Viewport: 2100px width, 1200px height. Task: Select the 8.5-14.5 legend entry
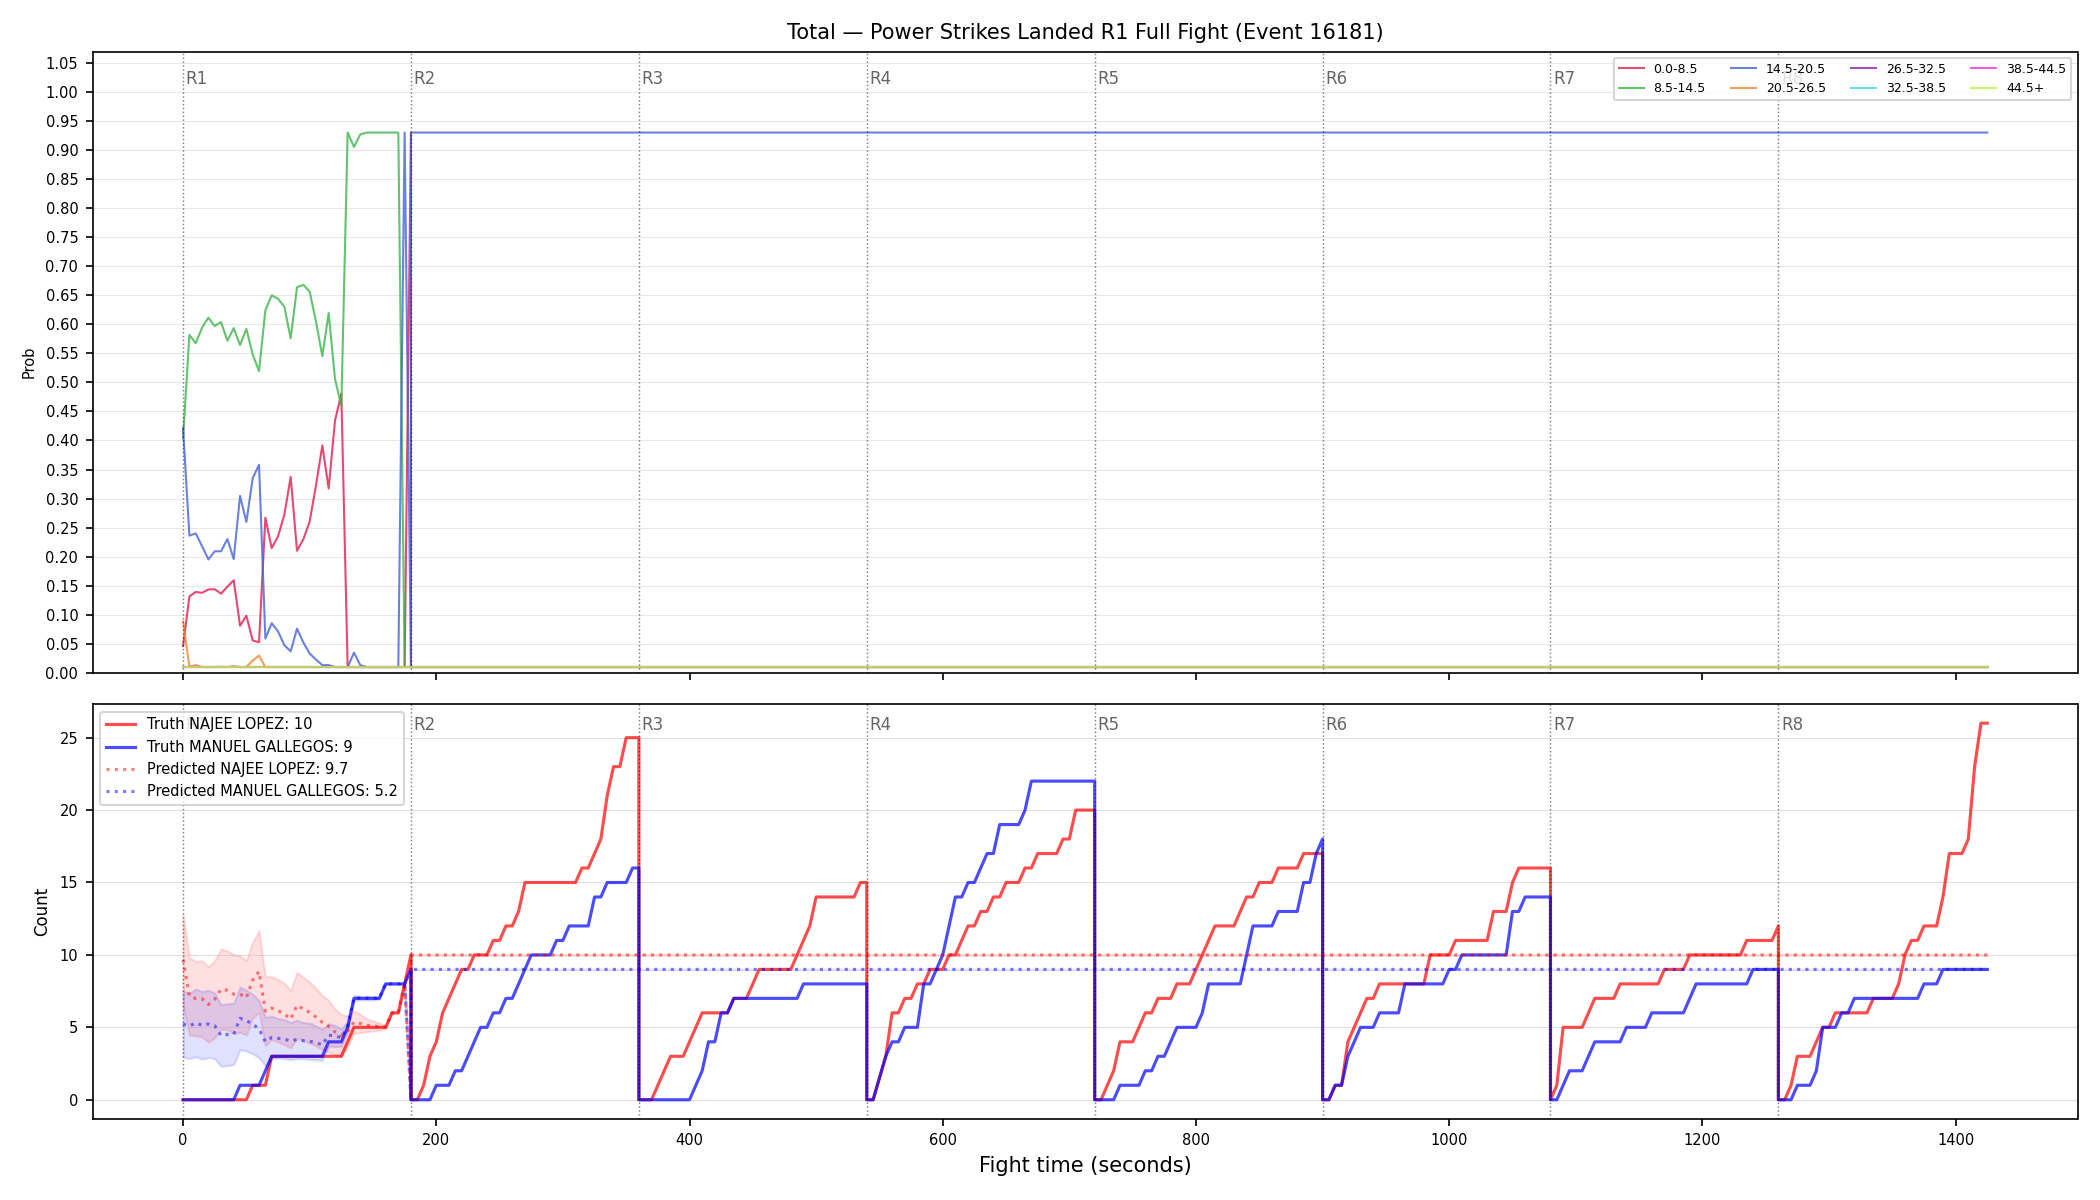[x=1662, y=88]
